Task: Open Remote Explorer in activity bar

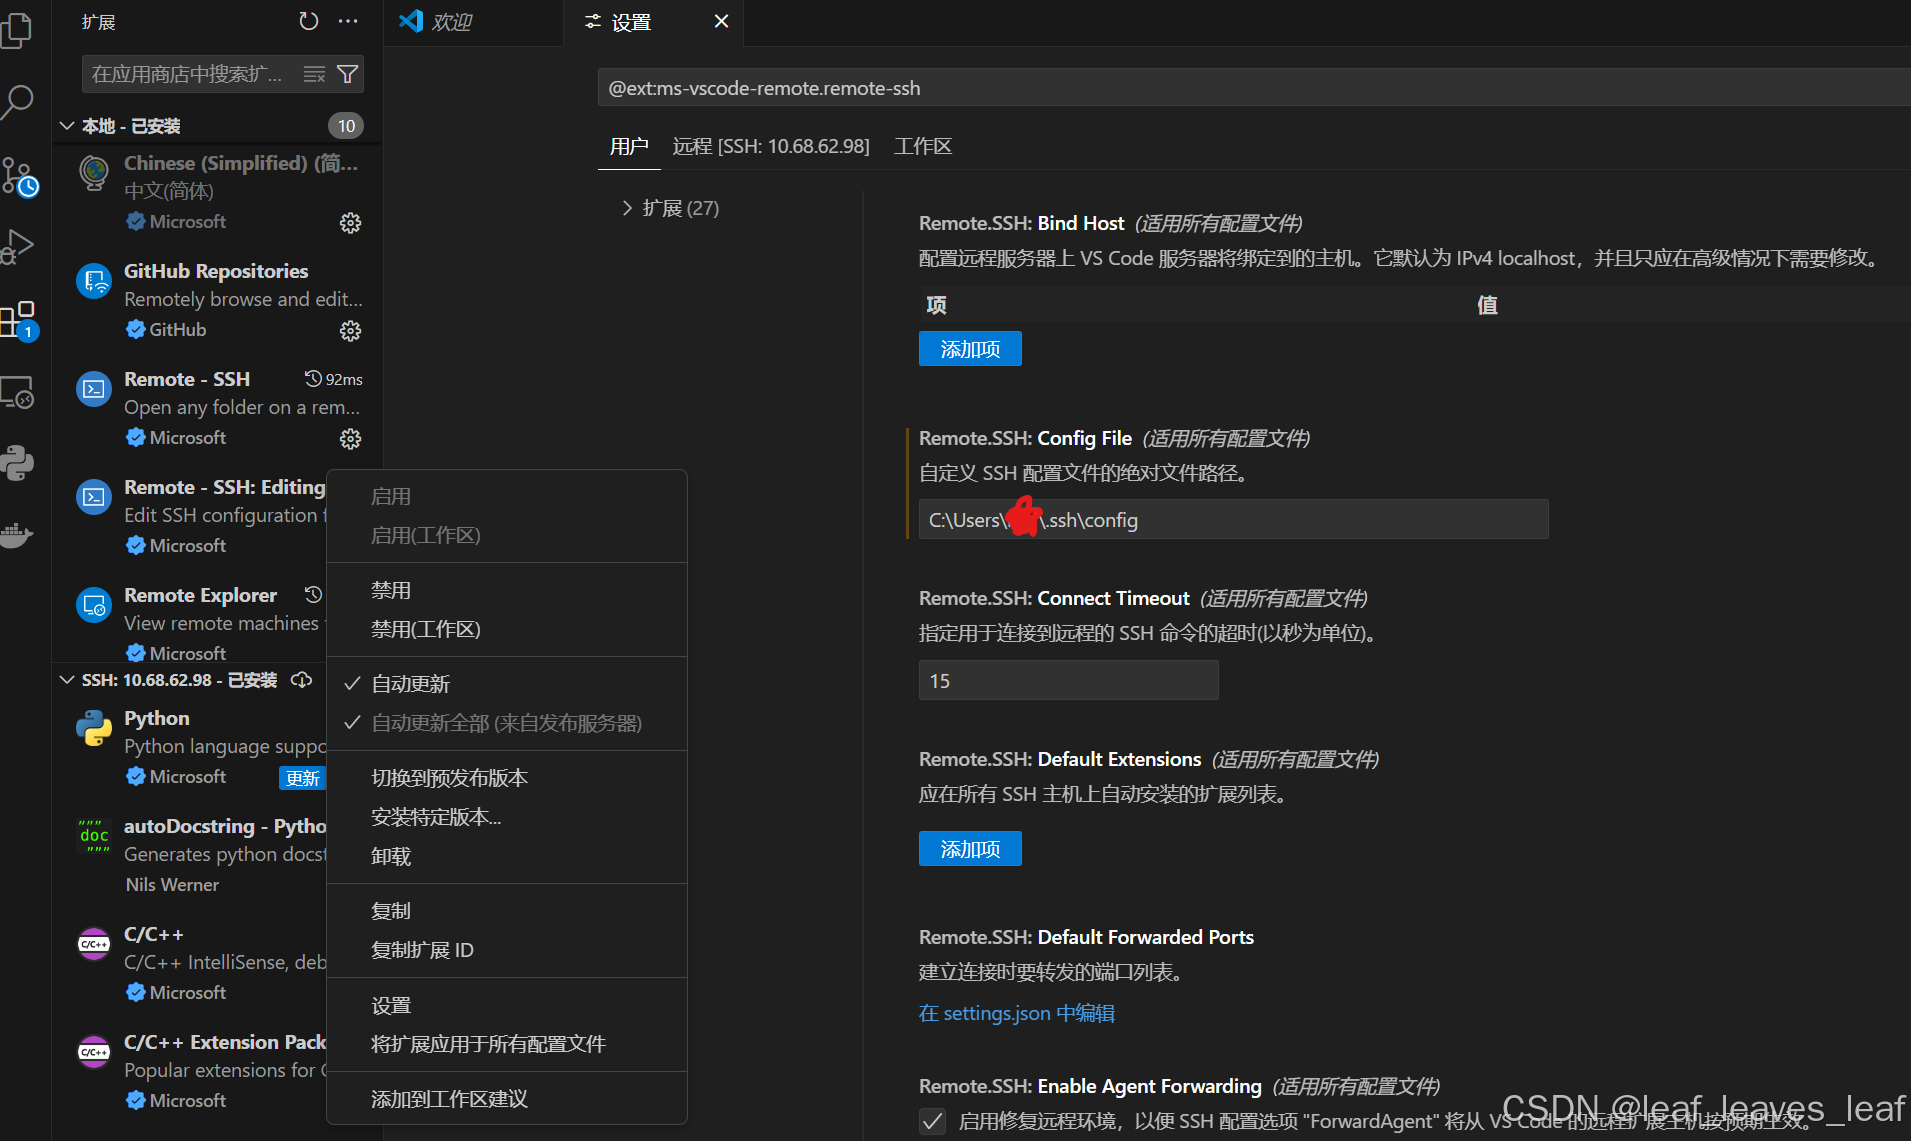Action: pos(18,392)
